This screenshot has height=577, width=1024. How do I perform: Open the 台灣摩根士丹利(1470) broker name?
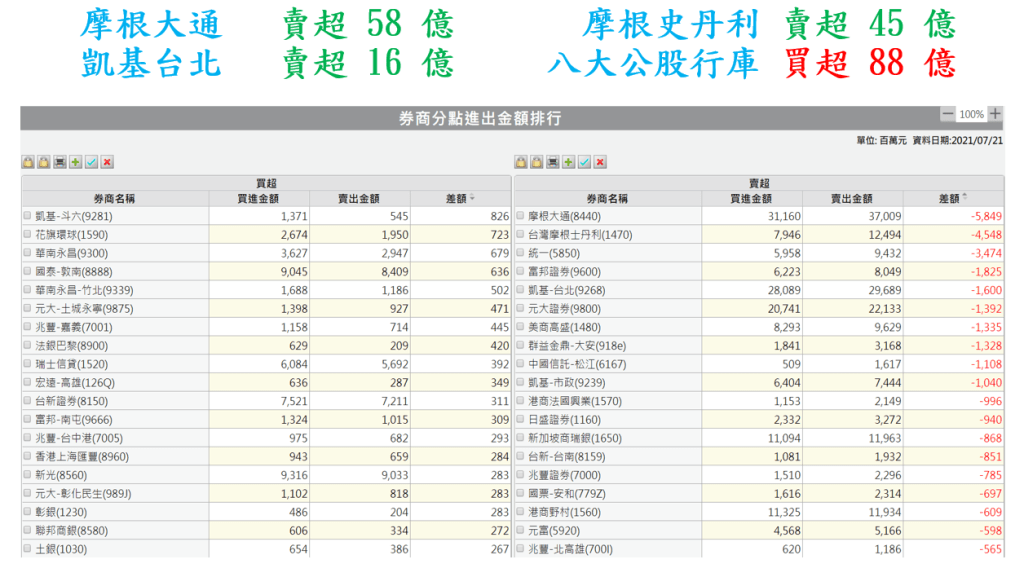[x=580, y=234]
